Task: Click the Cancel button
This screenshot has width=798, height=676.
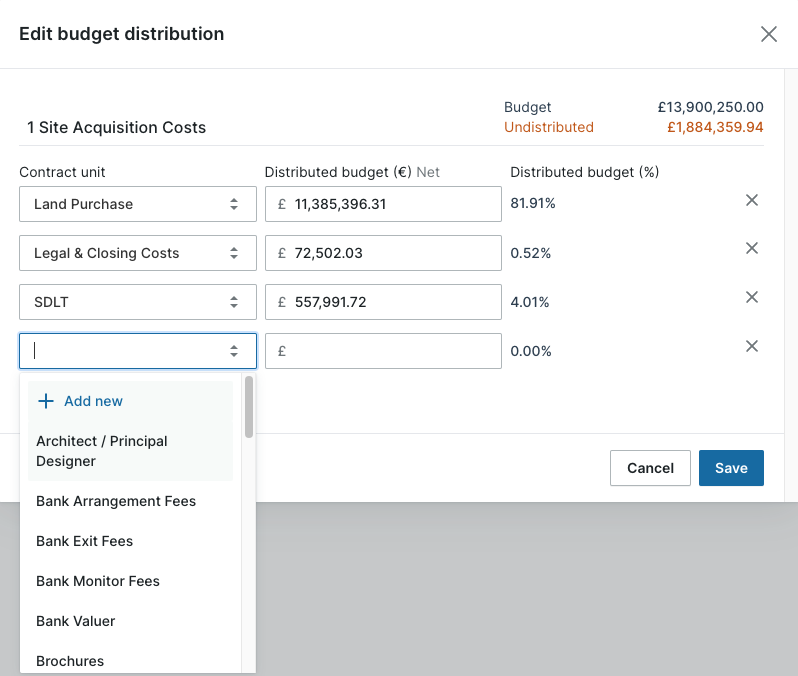Action: click(x=650, y=468)
